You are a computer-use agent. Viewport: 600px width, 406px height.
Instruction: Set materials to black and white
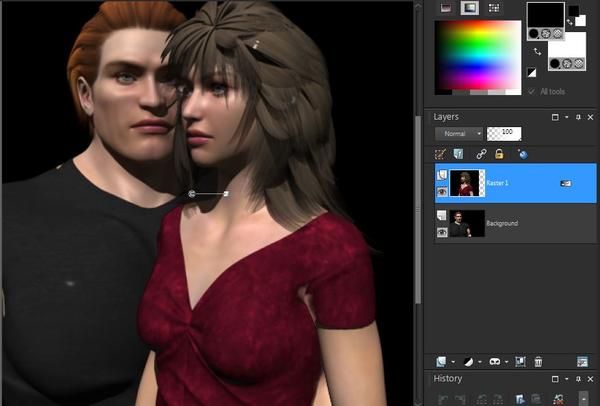(x=532, y=72)
